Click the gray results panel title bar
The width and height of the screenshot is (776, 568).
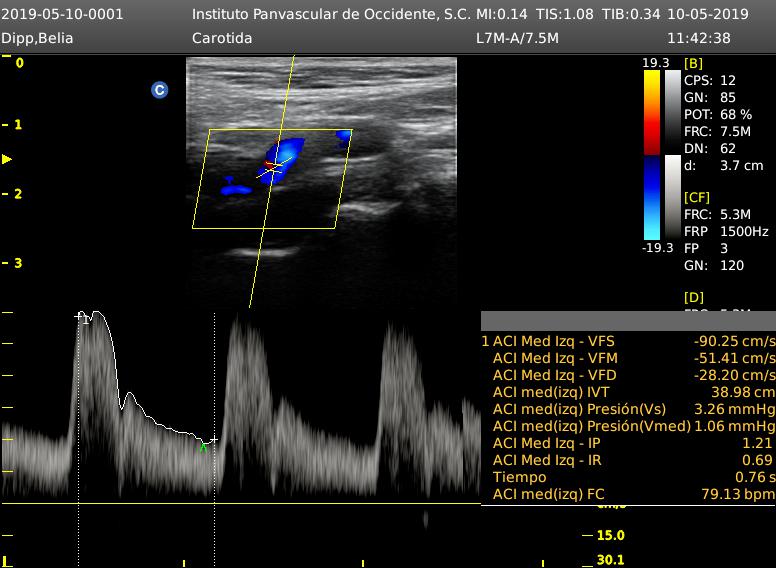click(x=627, y=321)
